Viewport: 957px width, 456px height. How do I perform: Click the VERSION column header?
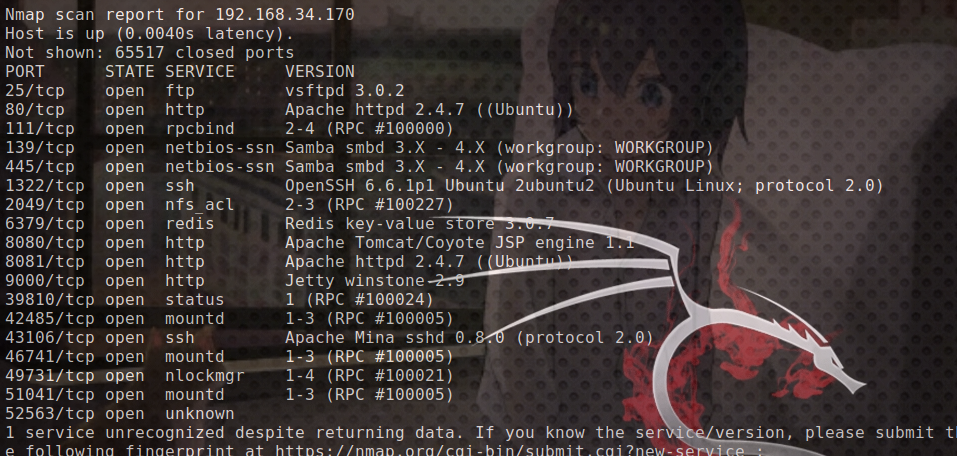click(320, 71)
